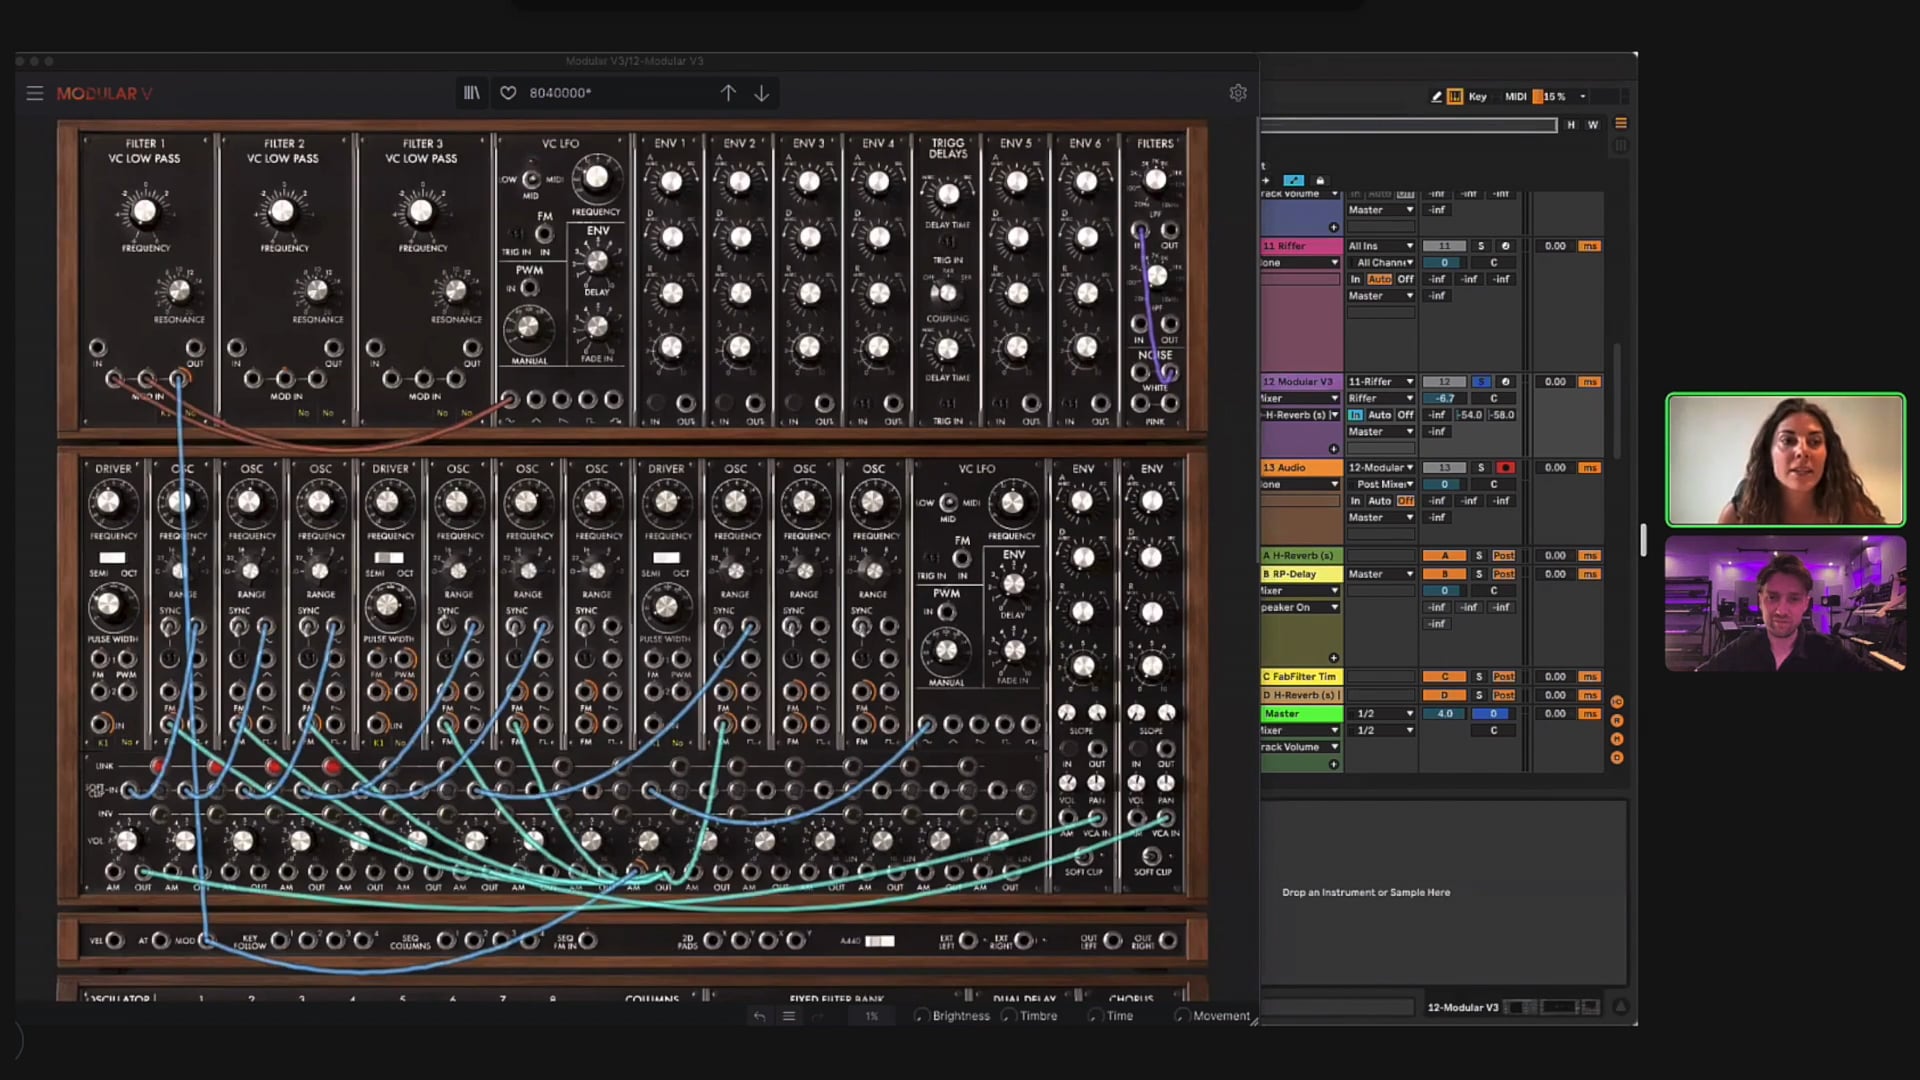Open All Channels dropdown on Riffer track
The image size is (1920, 1080).
point(1380,263)
